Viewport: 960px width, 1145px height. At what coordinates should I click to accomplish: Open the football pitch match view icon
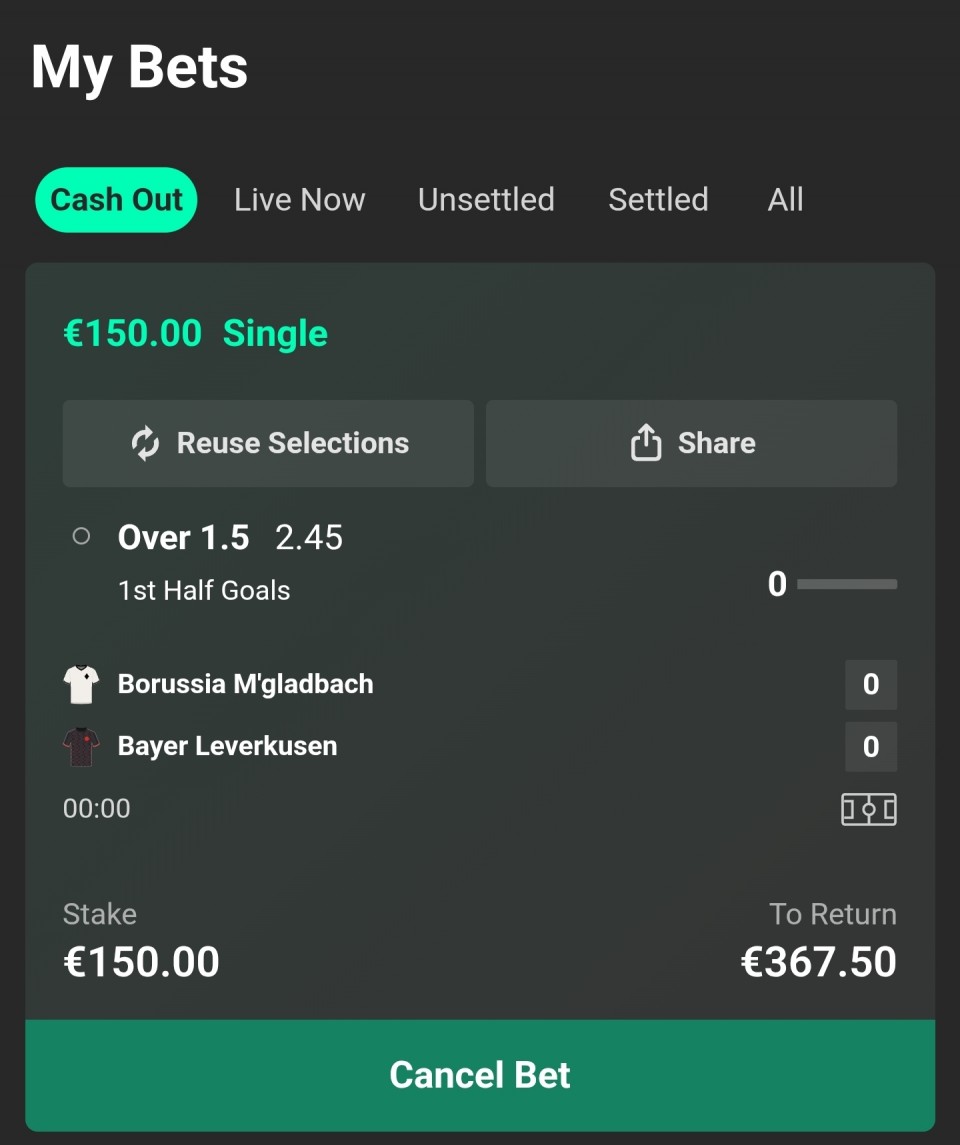(x=868, y=809)
